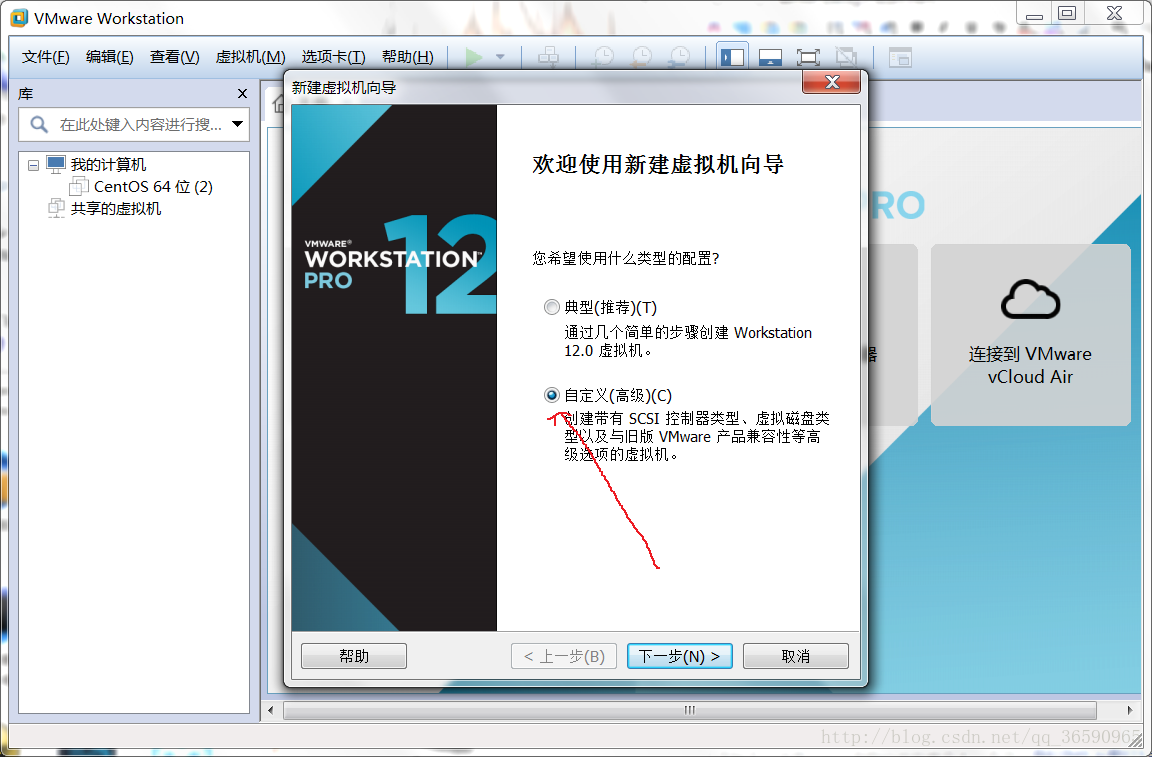
Task: Toggle the library sidebar view icon
Action: [732, 57]
